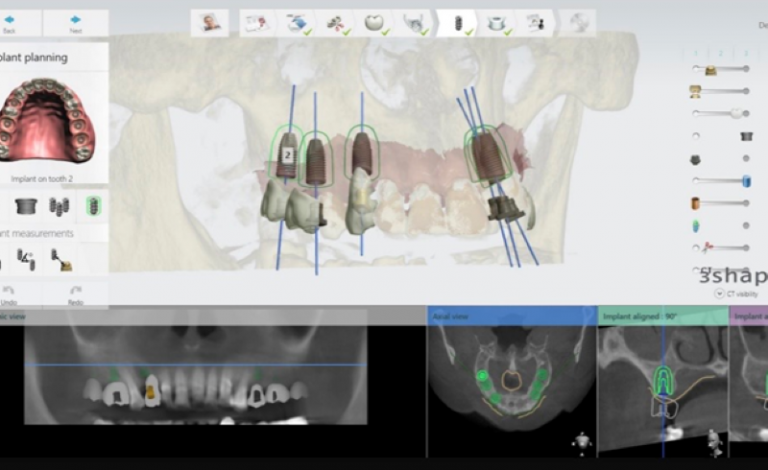Viewport: 768px width, 470px height.
Task: Click the patient photo workflow step
Action: (210, 22)
